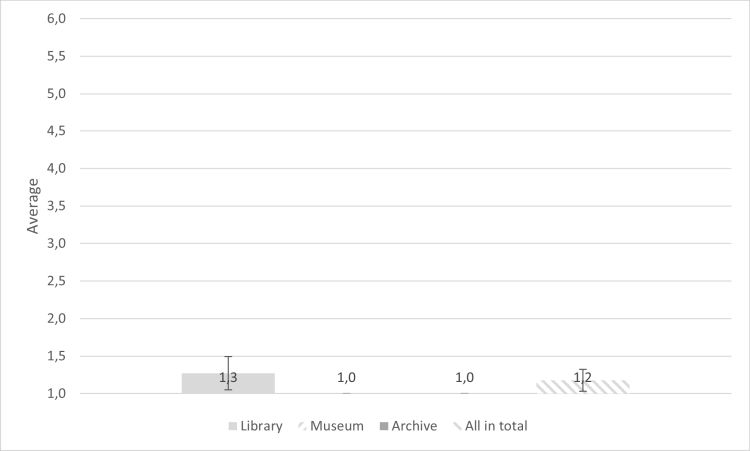This screenshot has width=750, height=451.
Task: Click the Museum legend hatched swatch
Action: pos(302,426)
